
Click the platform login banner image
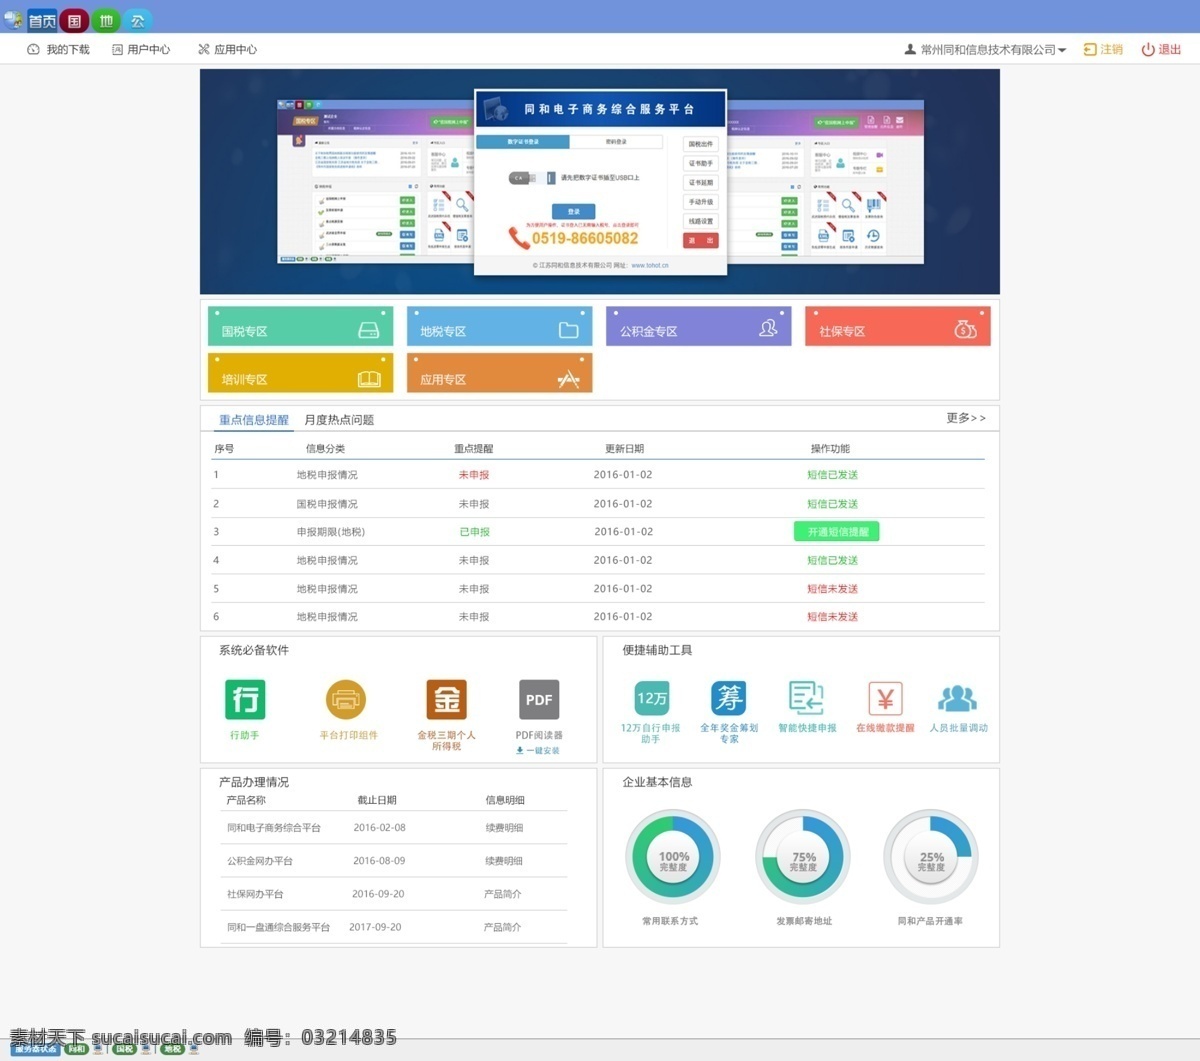600,182
